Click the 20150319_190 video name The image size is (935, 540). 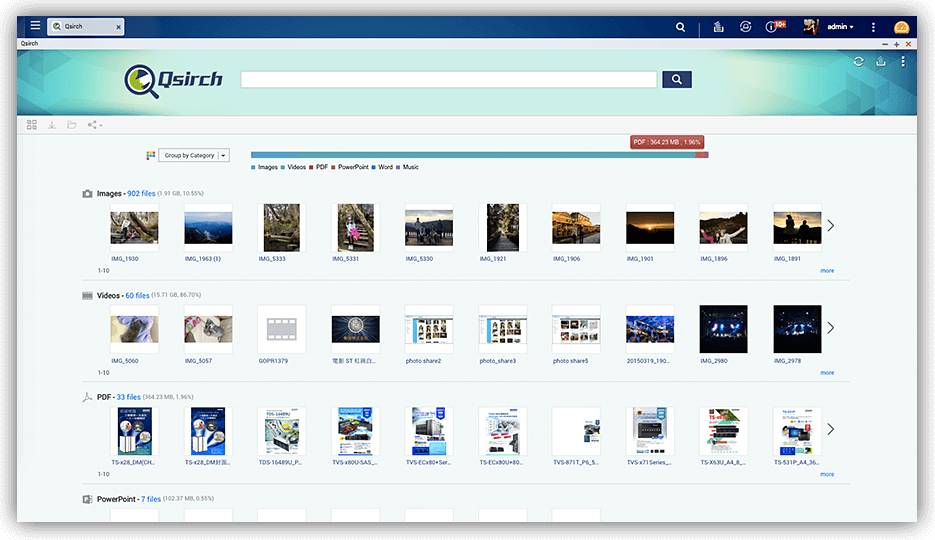(648, 361)
